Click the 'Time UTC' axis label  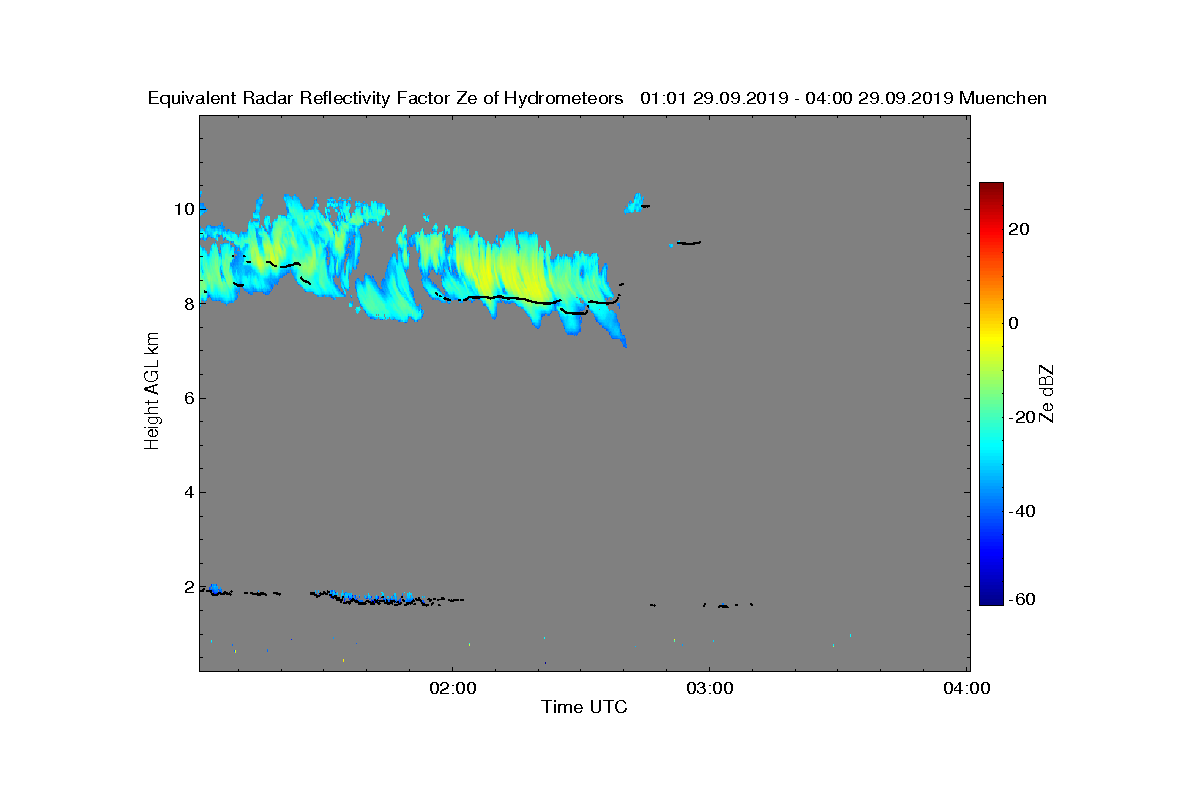tap(585, 707)
